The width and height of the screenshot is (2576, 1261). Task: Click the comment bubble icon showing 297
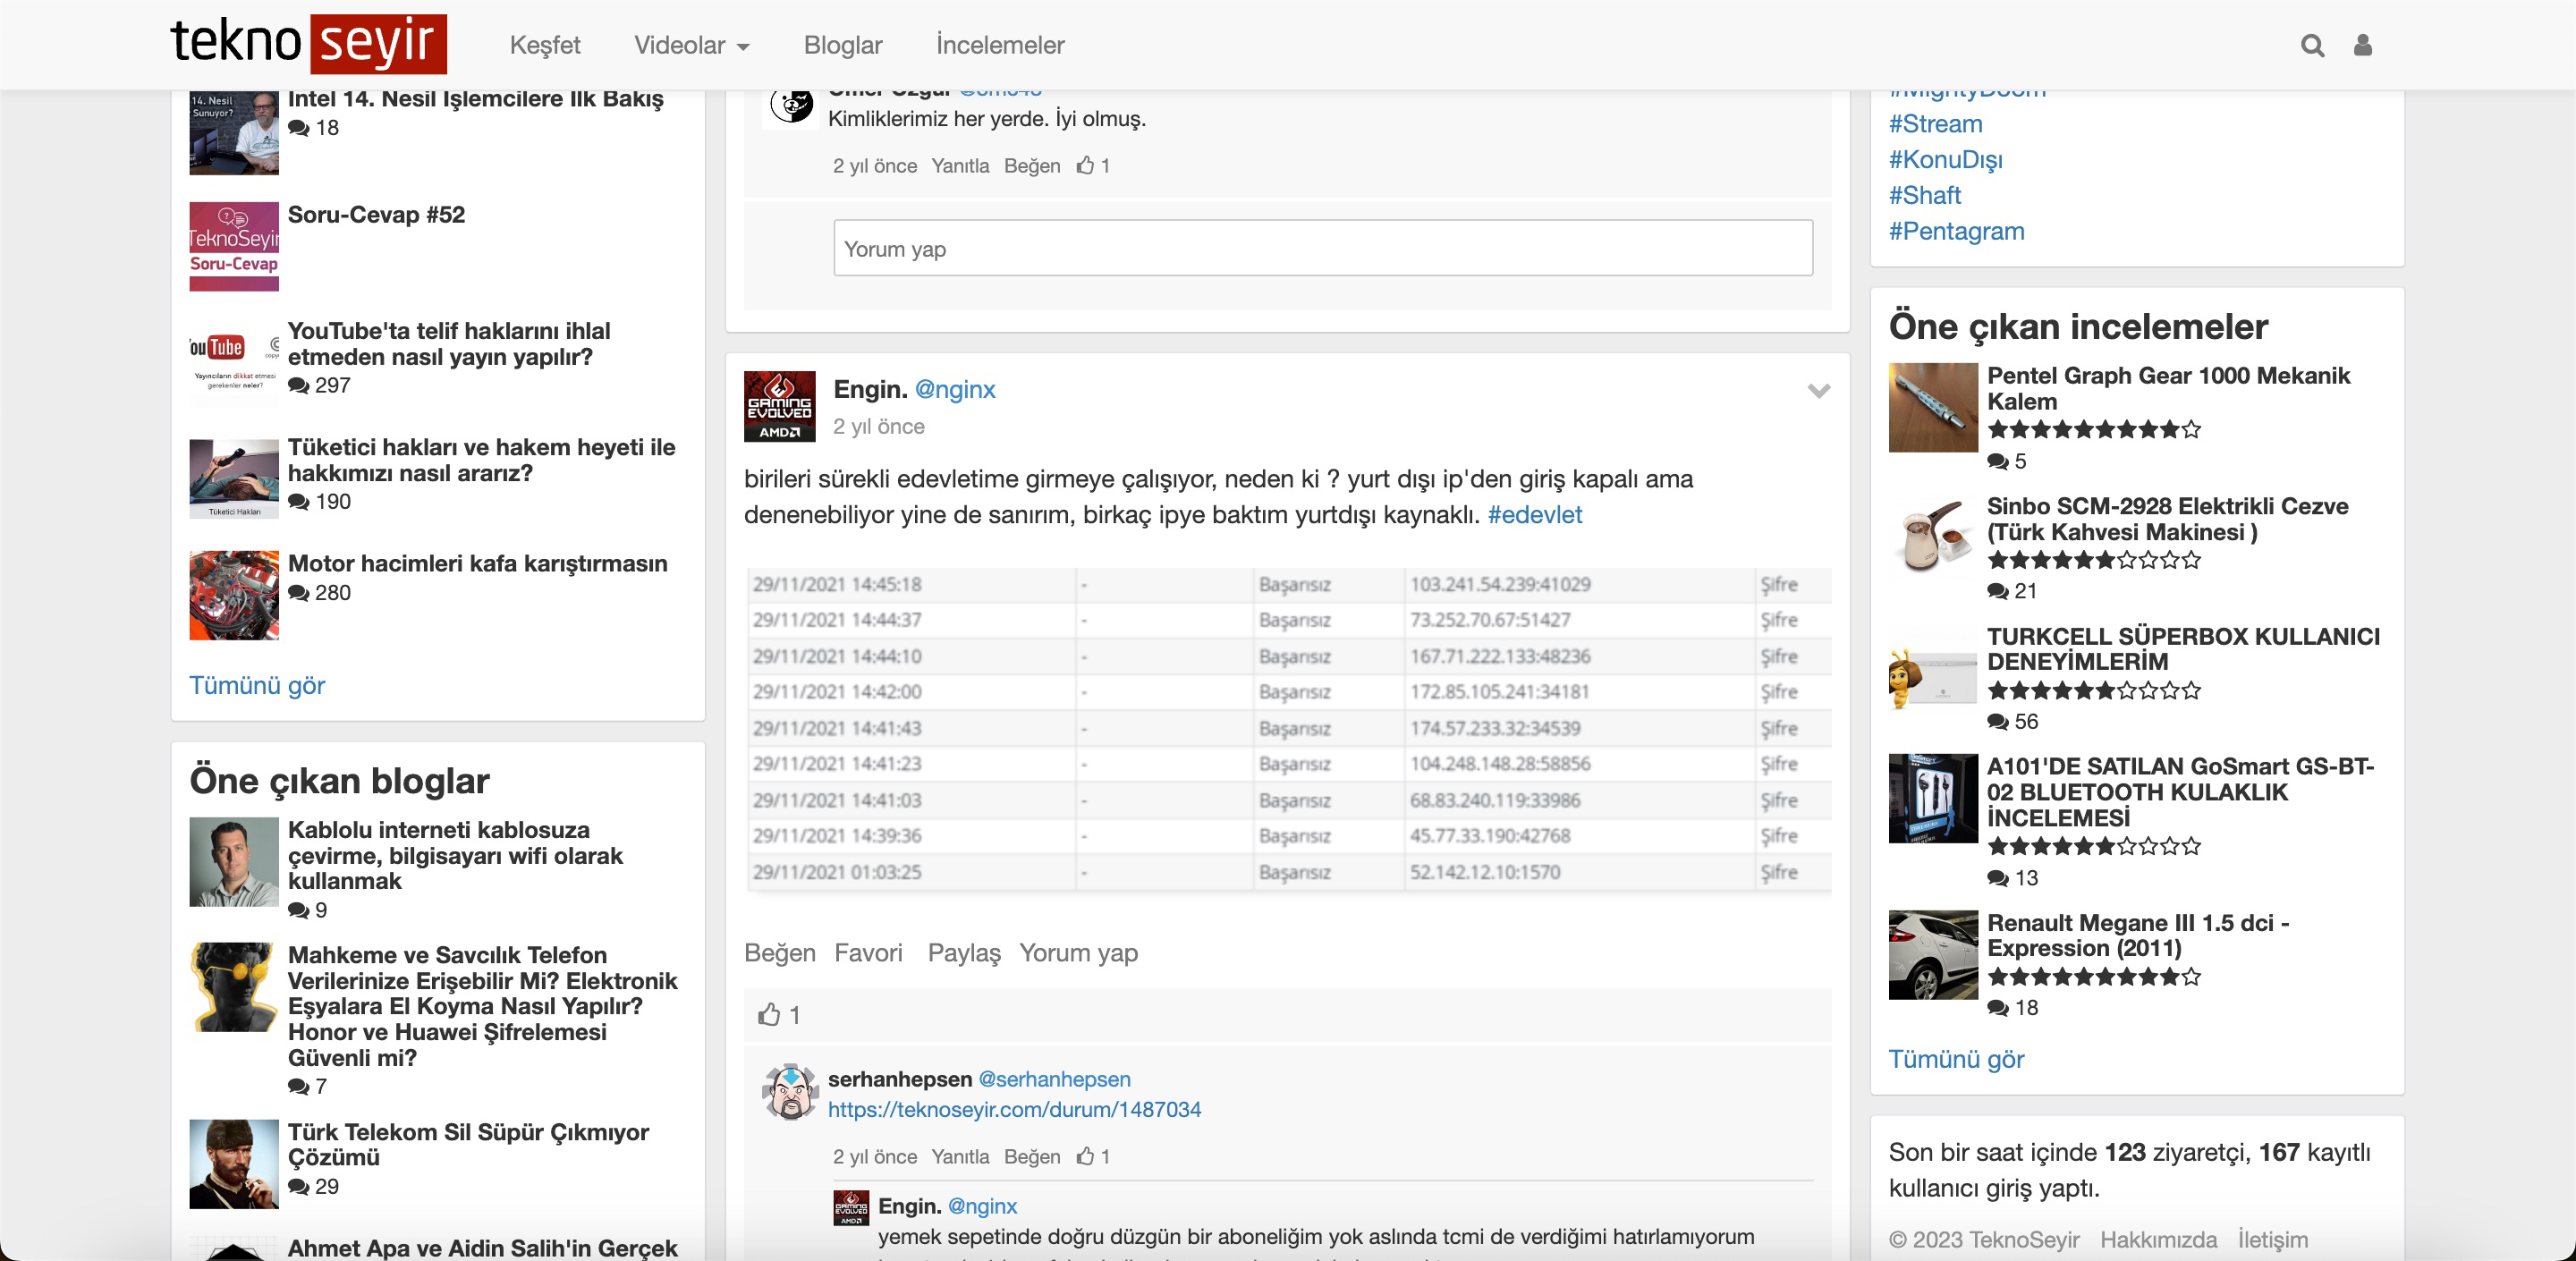click(x=298, y=386)
